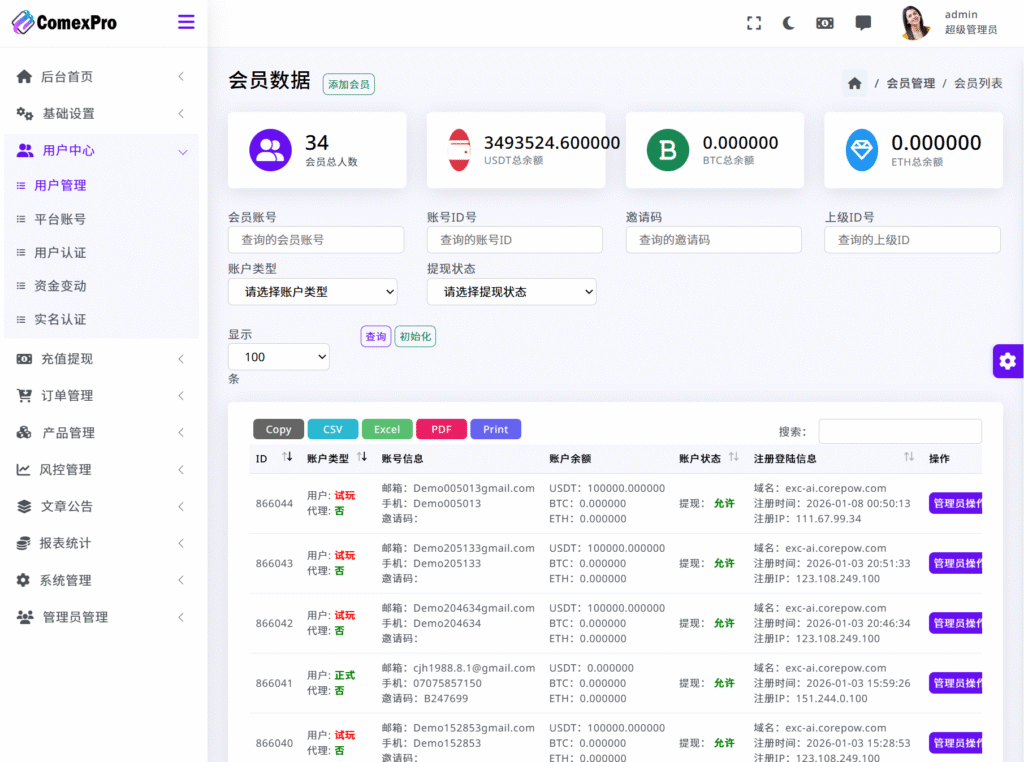
Task: Sort table by ID column arrows
Action: click(287, 457)
